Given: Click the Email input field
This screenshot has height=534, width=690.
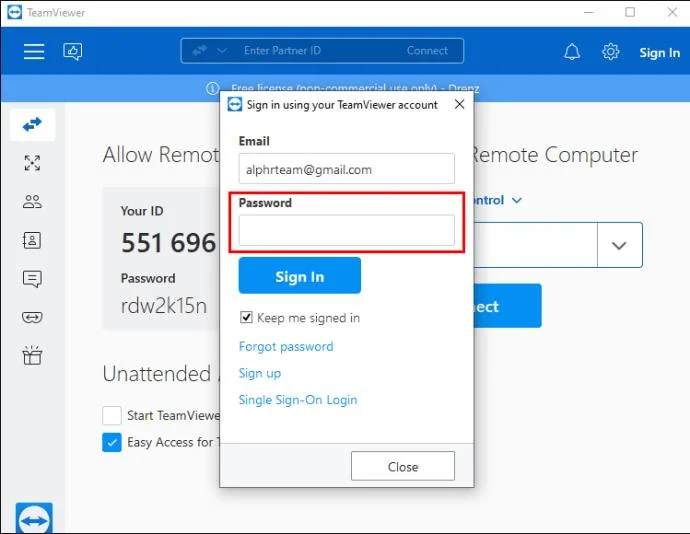Looking at the screenshot, I should [x=347, y=169].
